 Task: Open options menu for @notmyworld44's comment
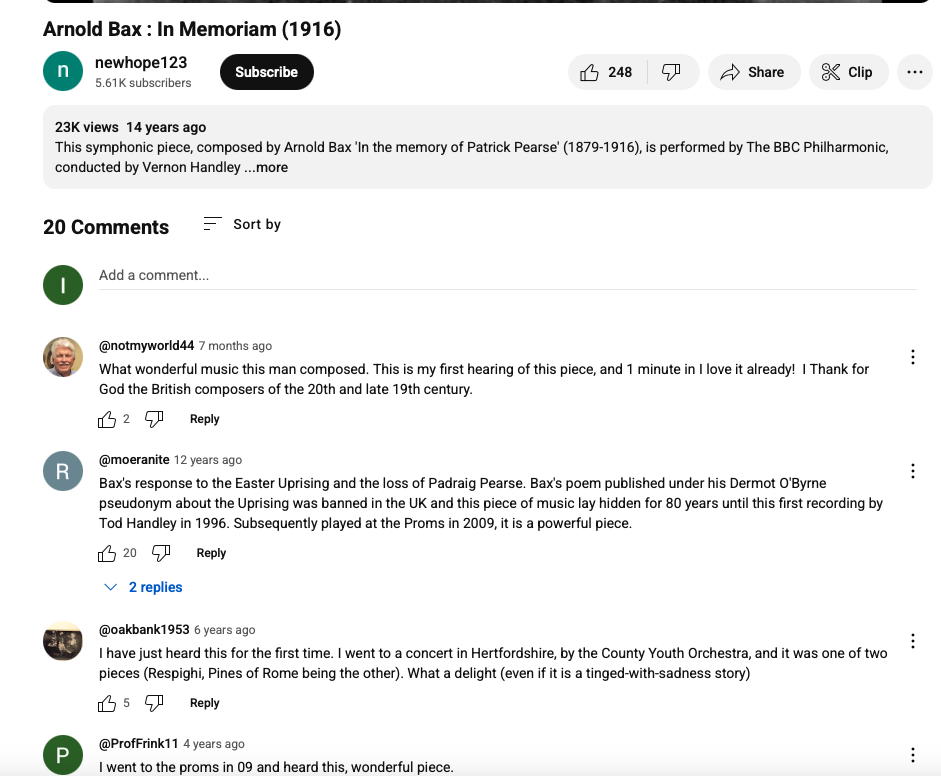point(913,357)
